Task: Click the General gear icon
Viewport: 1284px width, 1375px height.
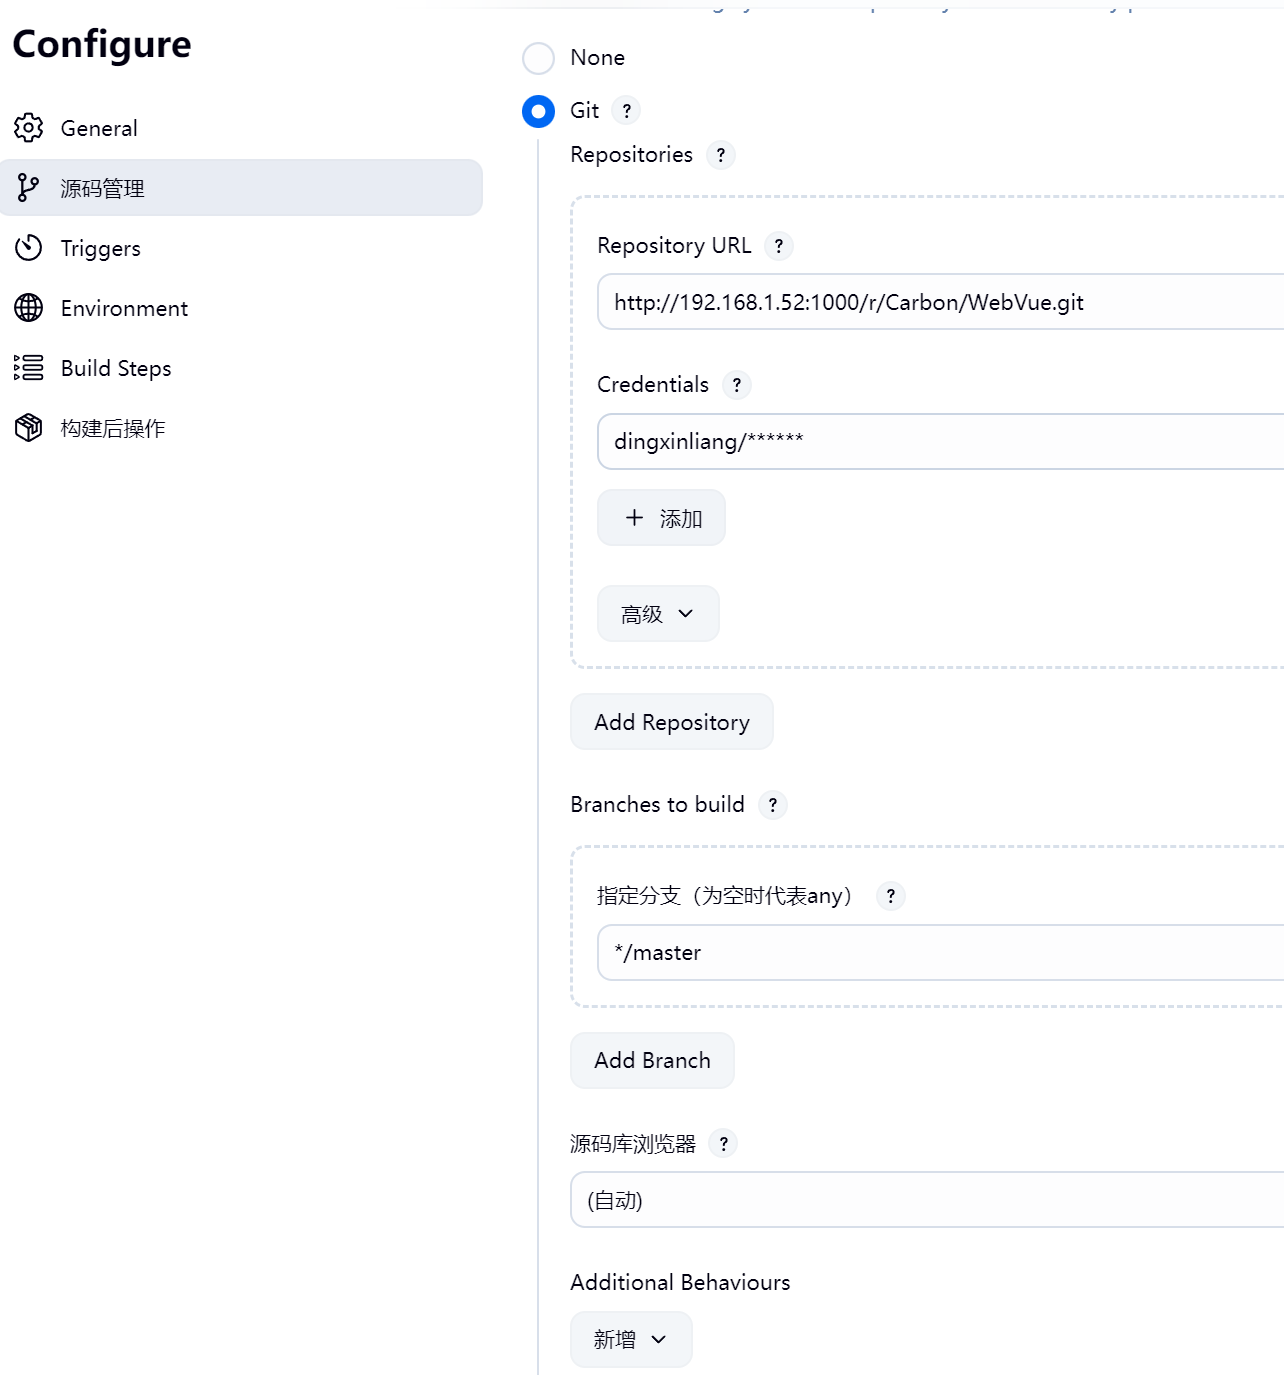Action: (29, 128)
